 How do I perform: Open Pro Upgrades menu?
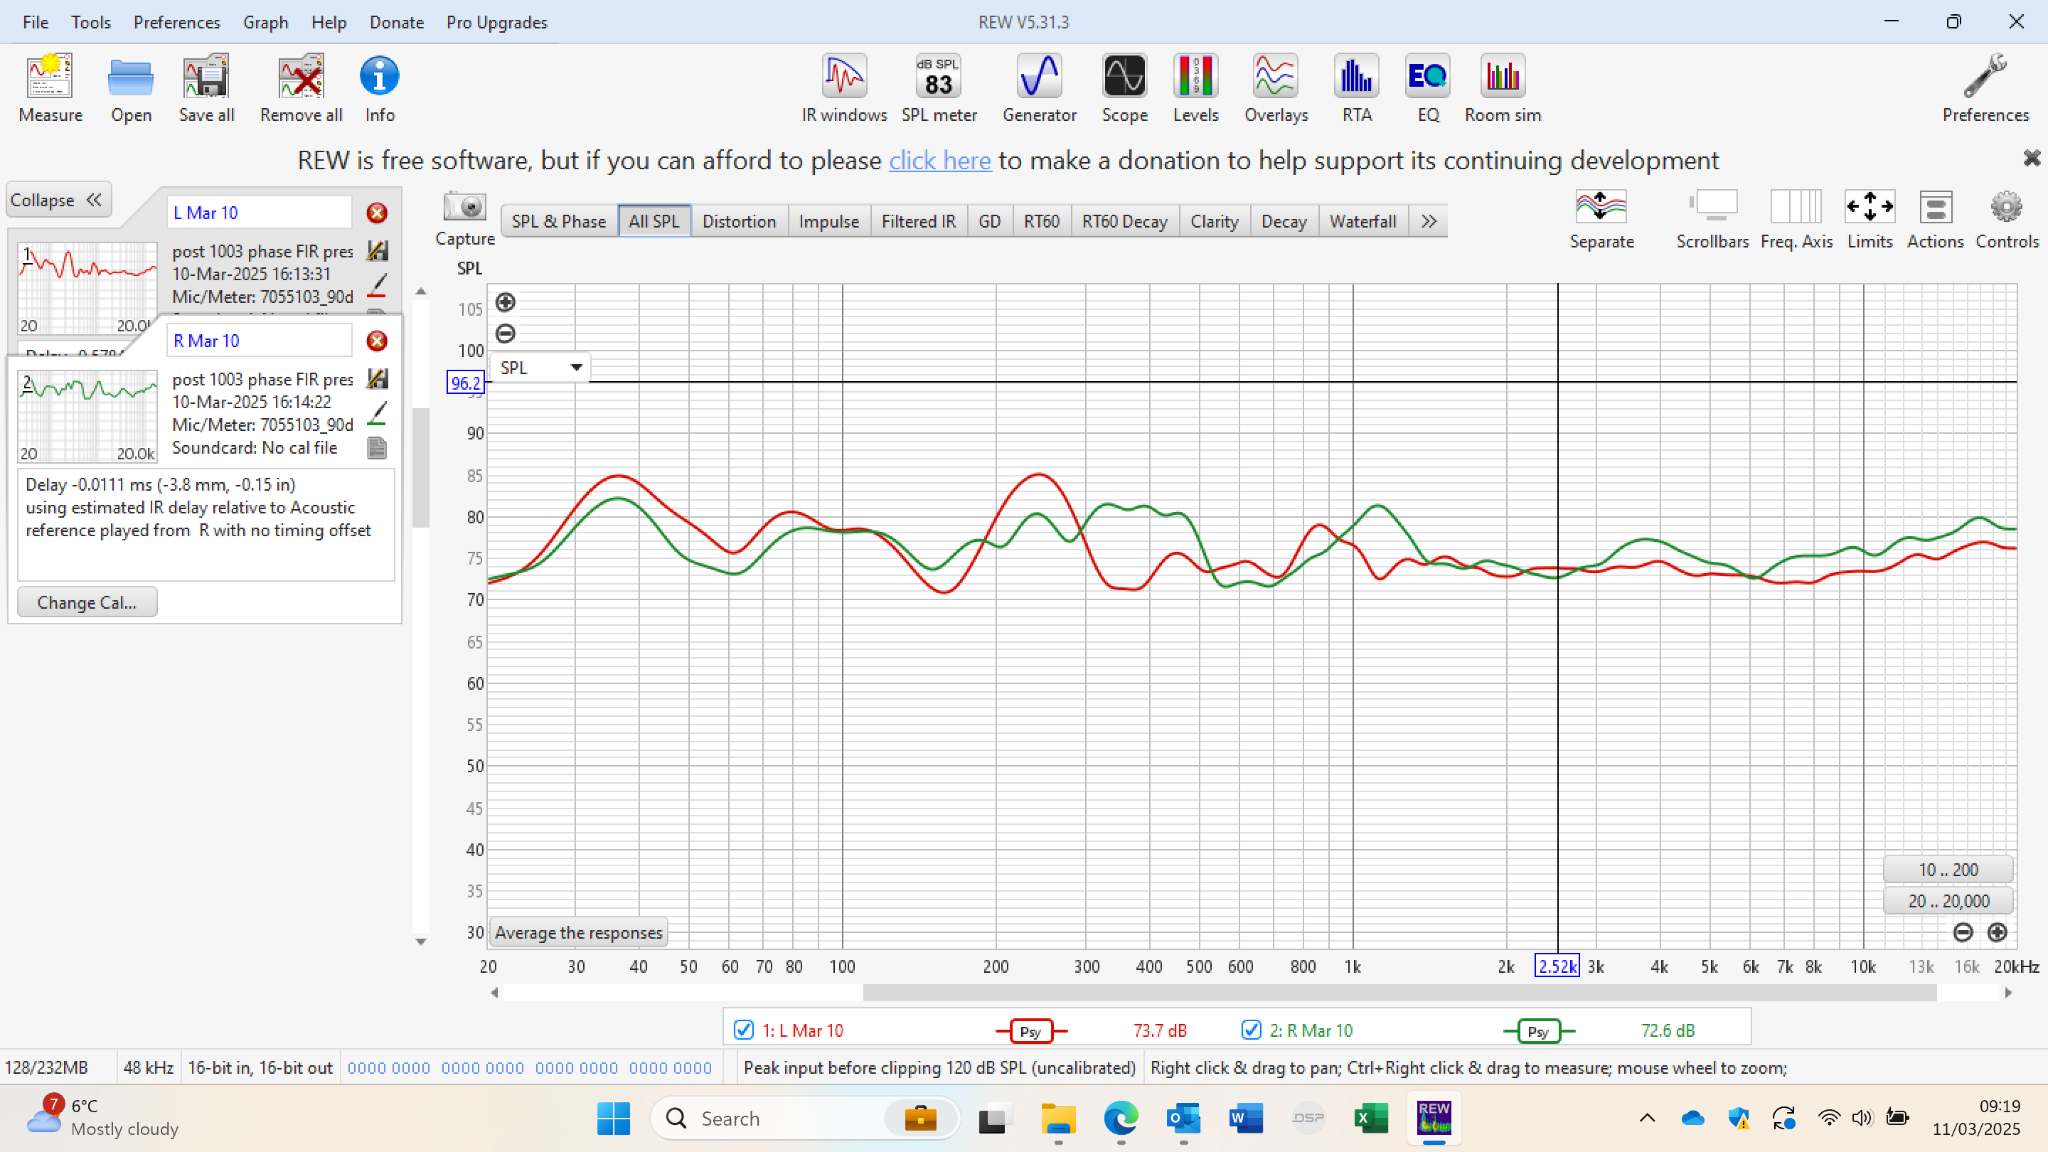(497, 22)
